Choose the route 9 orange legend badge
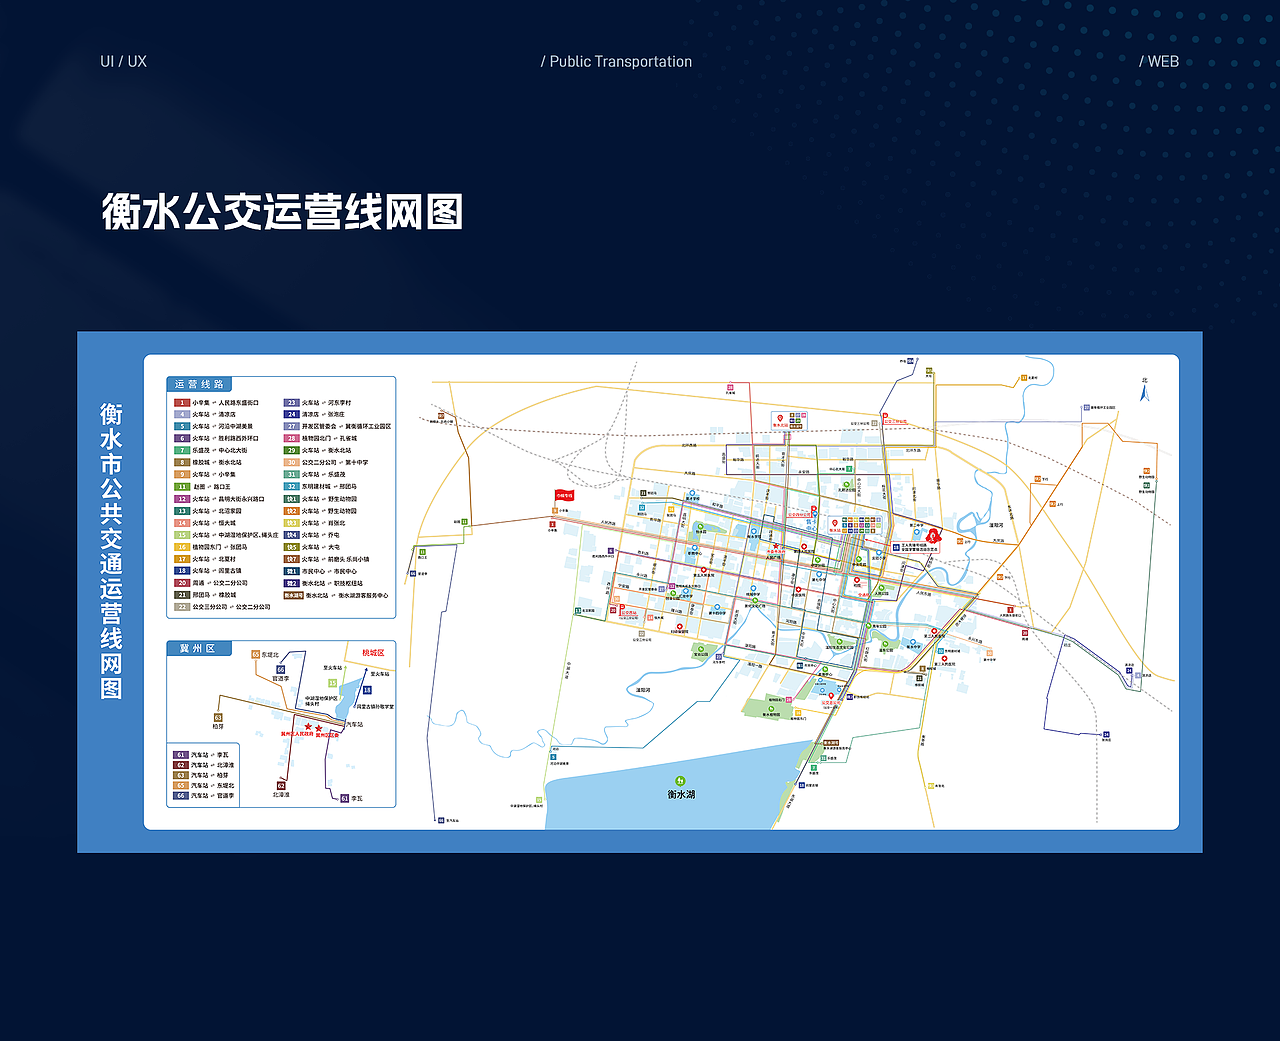This screenshot has width=1280, height=1041. (182, 475)
